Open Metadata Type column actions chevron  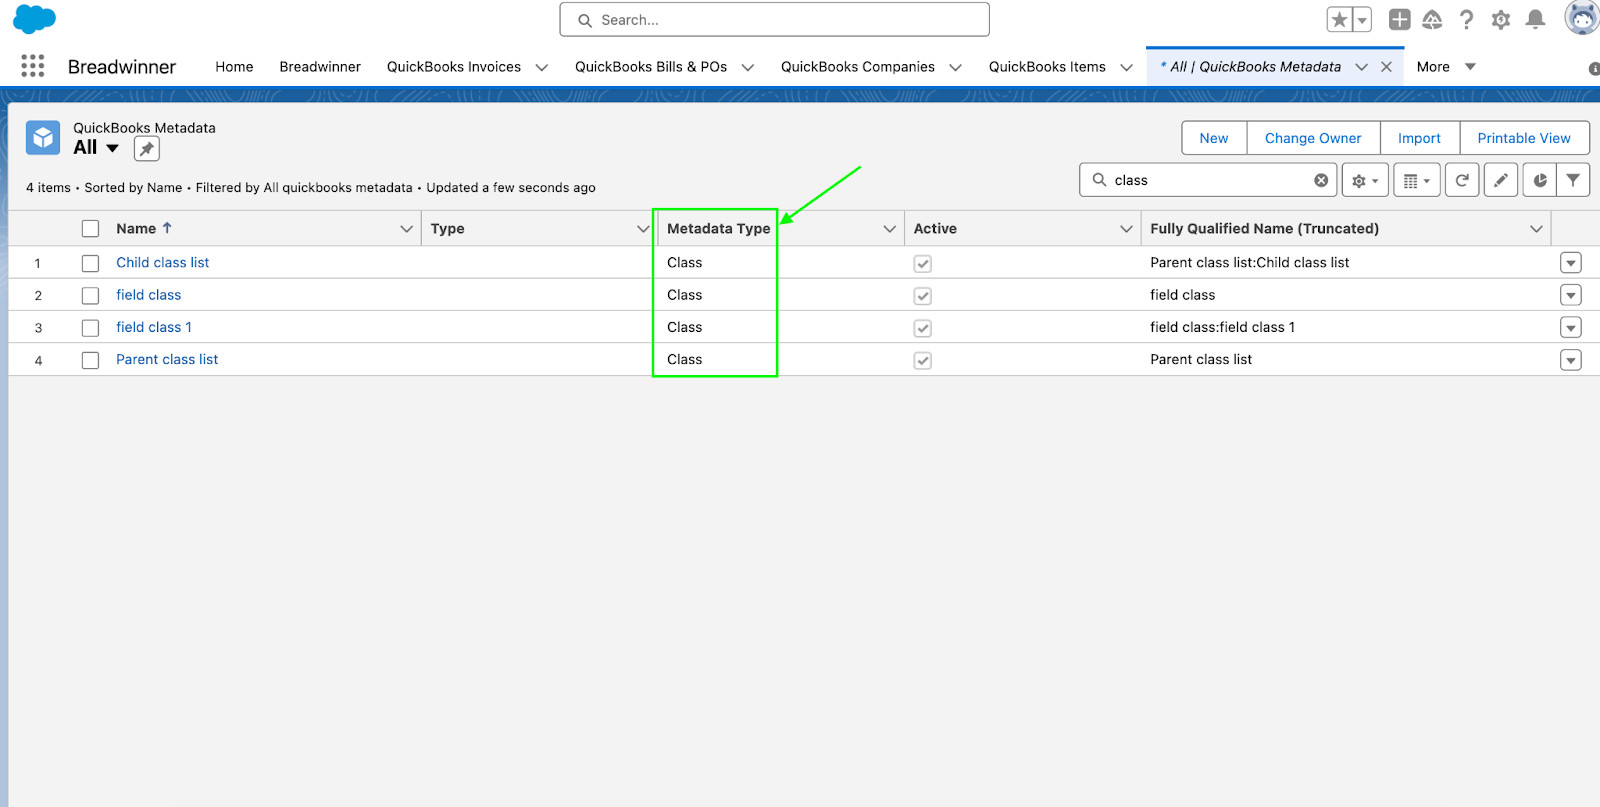tap(889, 229)
